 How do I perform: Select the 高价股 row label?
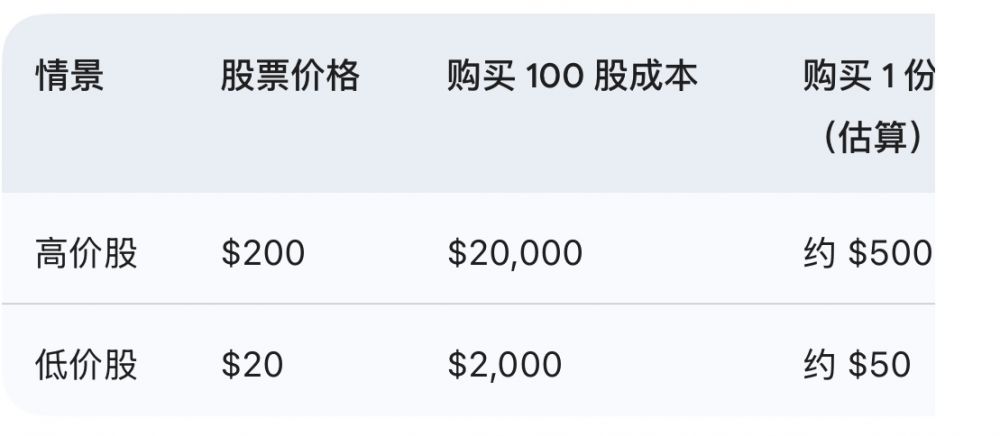(86, 253)
